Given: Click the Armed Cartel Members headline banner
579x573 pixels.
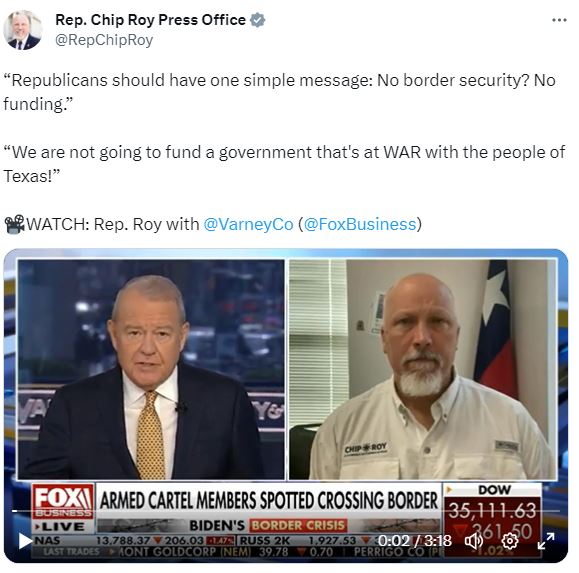Looking at the screenshot, I should 268,501.
